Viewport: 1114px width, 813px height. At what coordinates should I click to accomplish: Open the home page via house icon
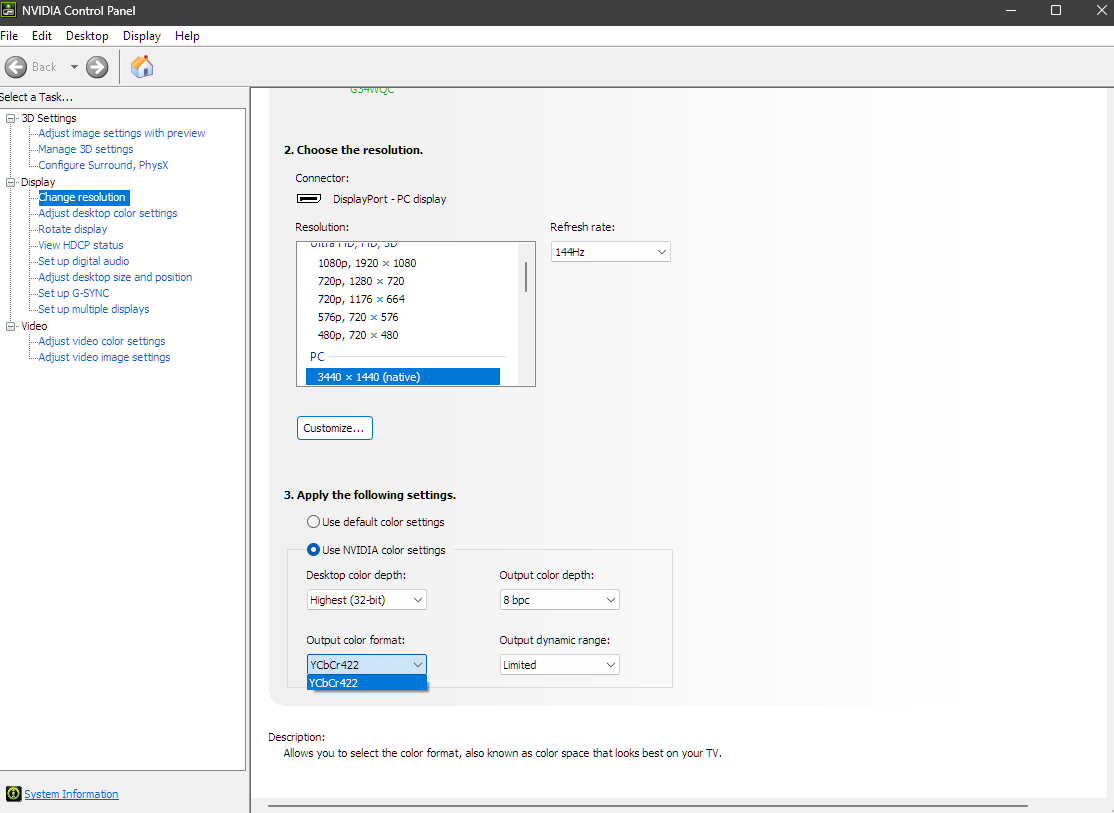tap(141, 67)
